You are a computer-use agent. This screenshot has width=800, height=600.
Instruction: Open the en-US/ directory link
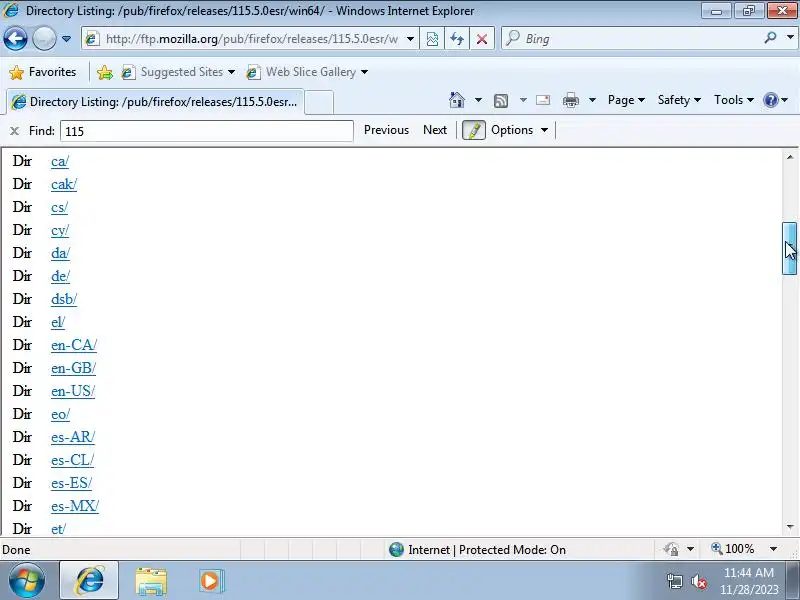[72, 391]
